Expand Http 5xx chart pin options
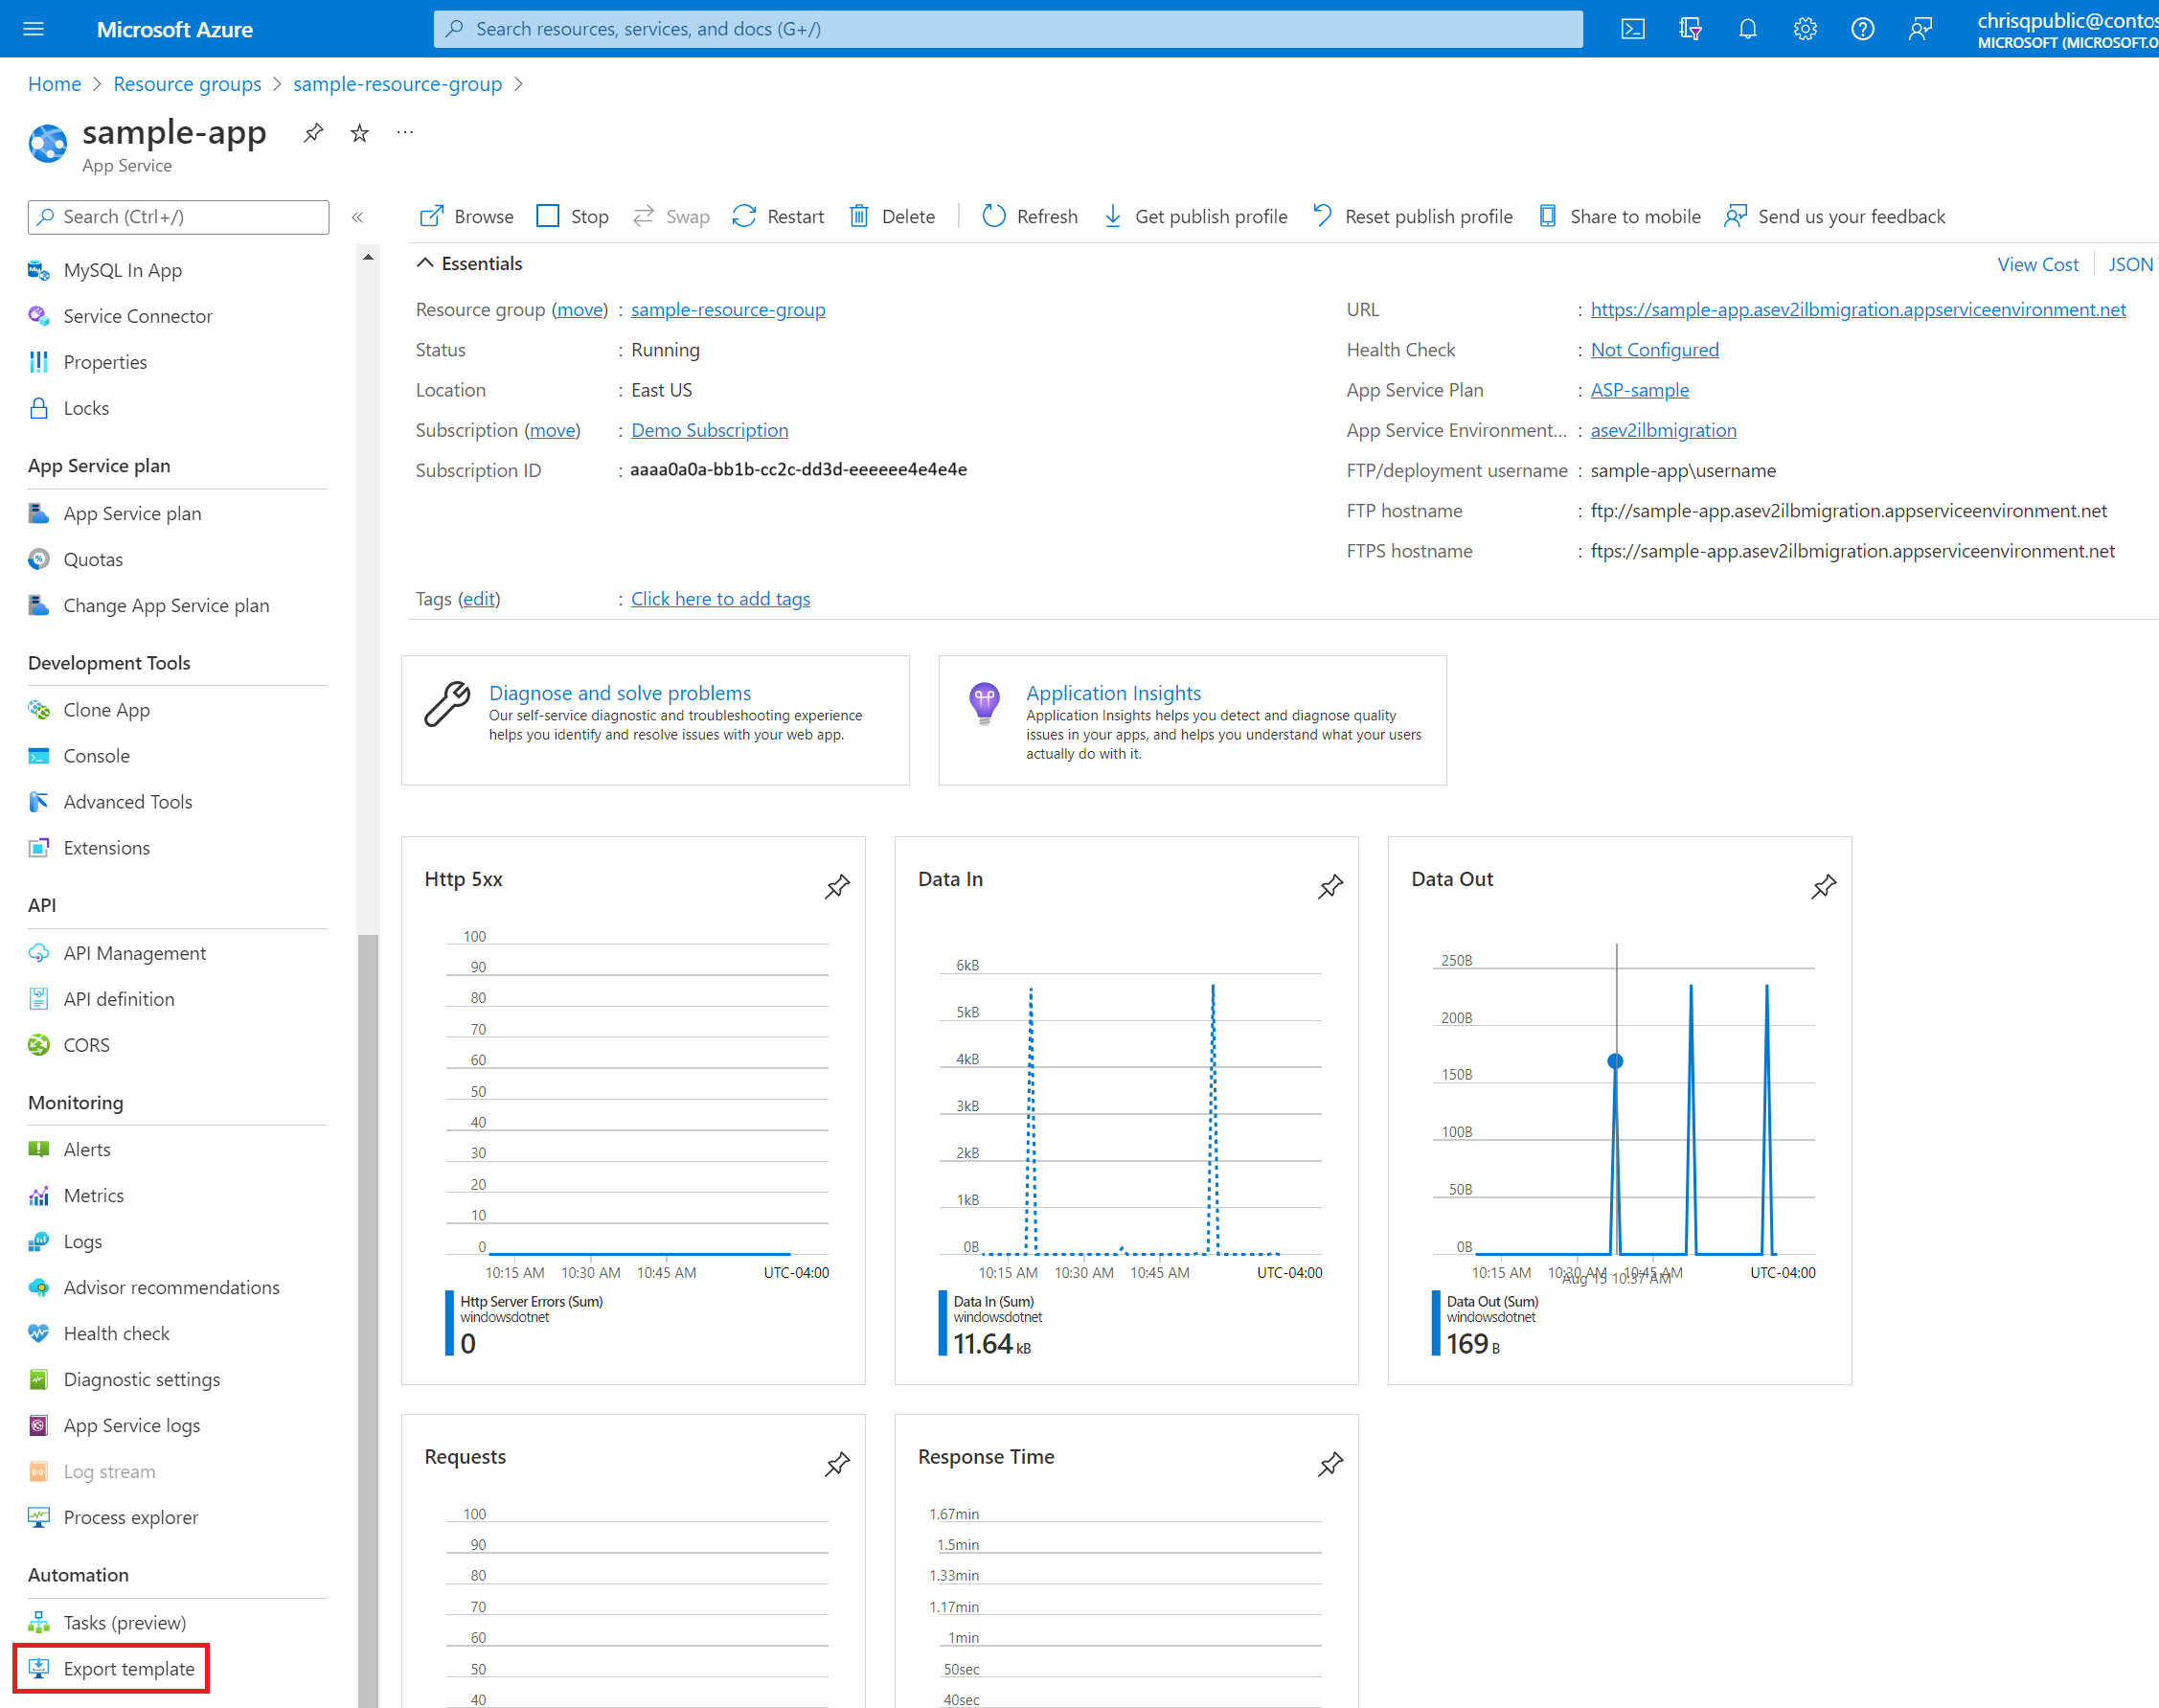The height and width of the screenshot is (1708, 2159). coord(839,885)
